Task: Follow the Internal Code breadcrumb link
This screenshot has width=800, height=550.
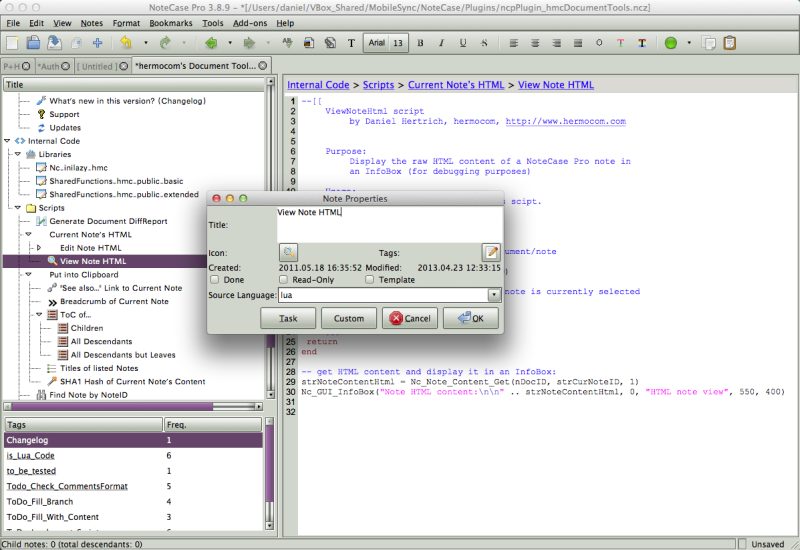Action: click(x=318, y=85)
